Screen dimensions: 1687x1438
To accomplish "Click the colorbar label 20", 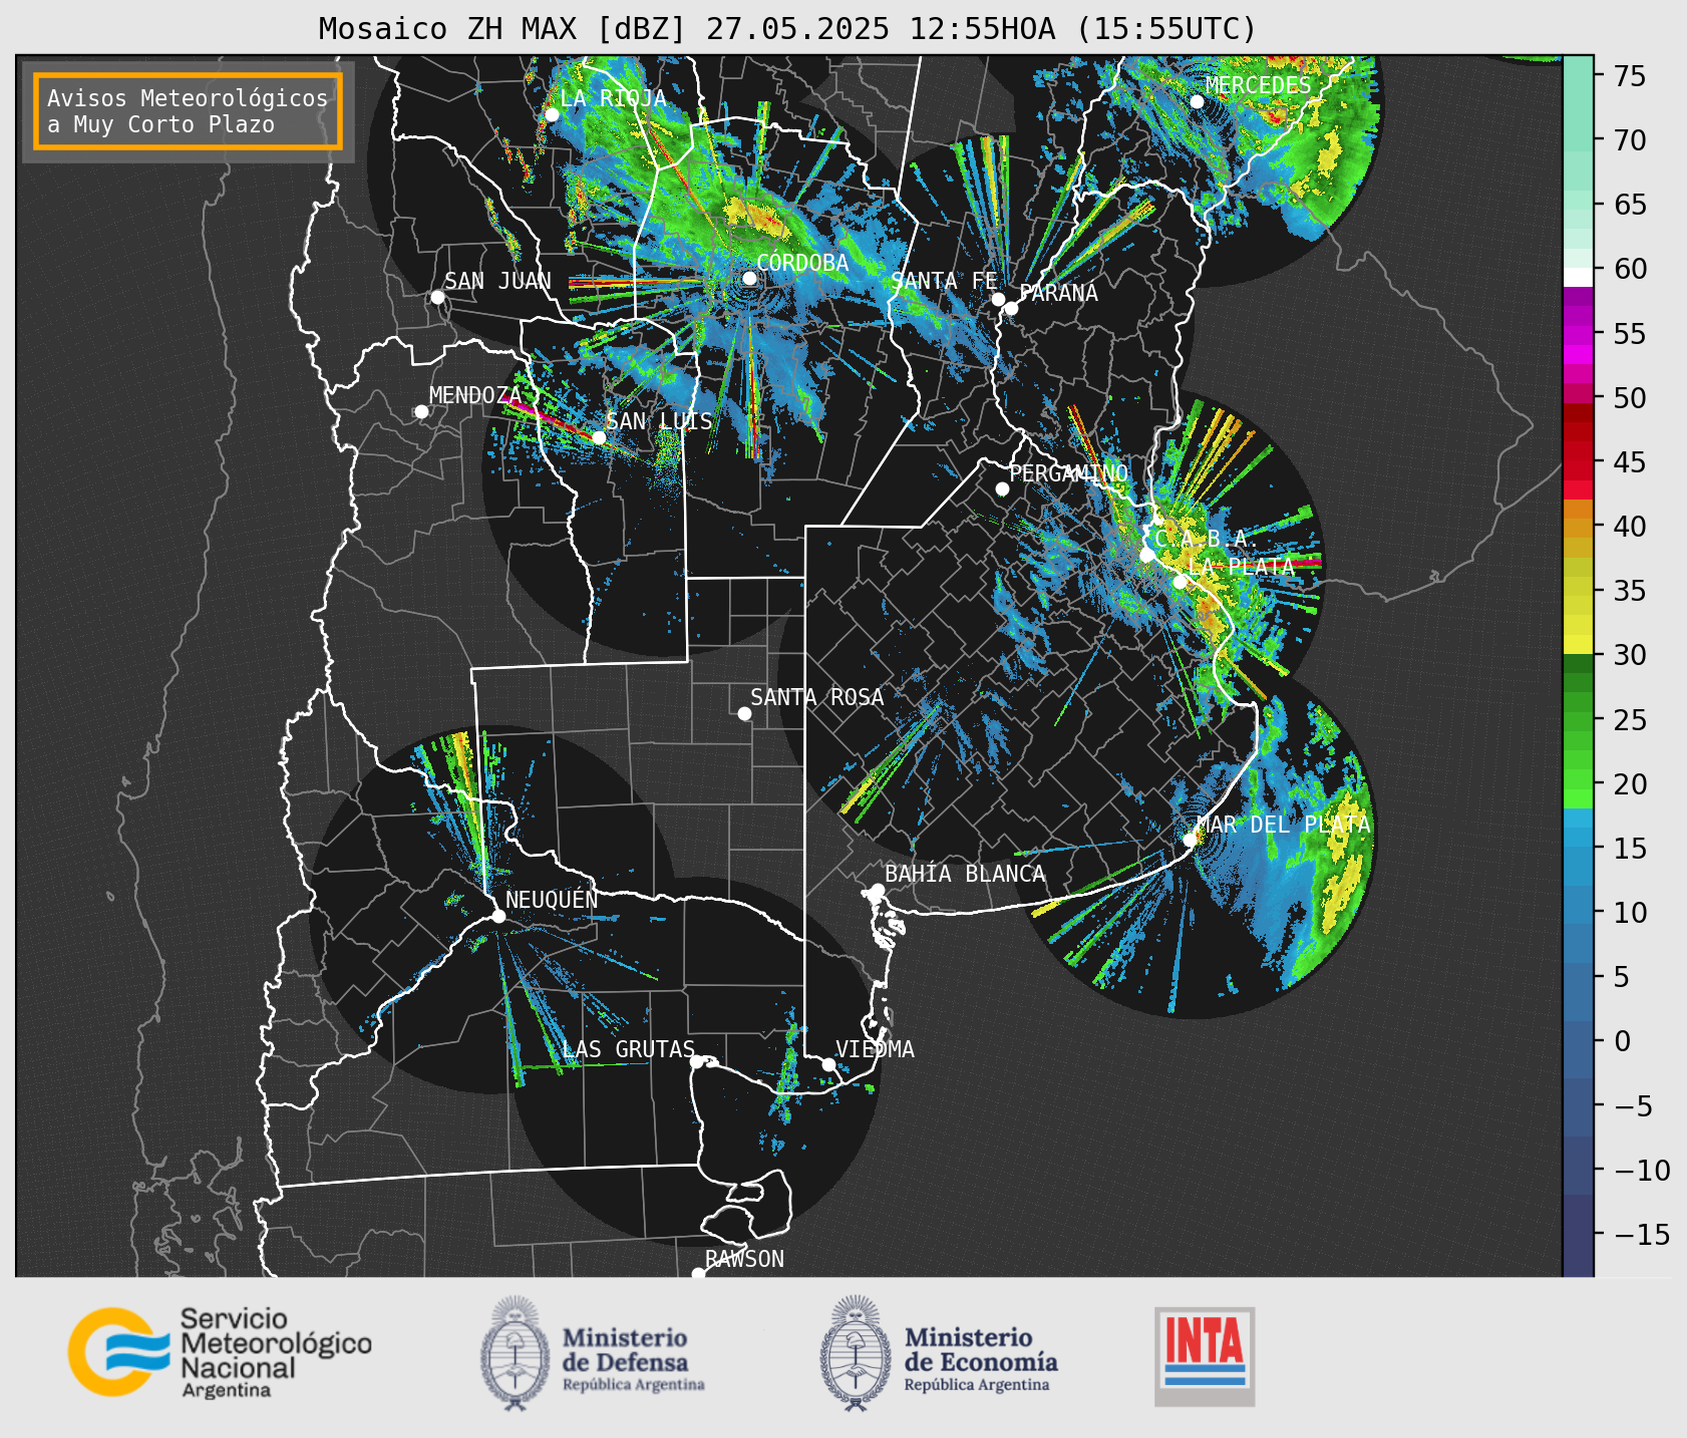I will pyautogui.click(x=1629, y=784).
